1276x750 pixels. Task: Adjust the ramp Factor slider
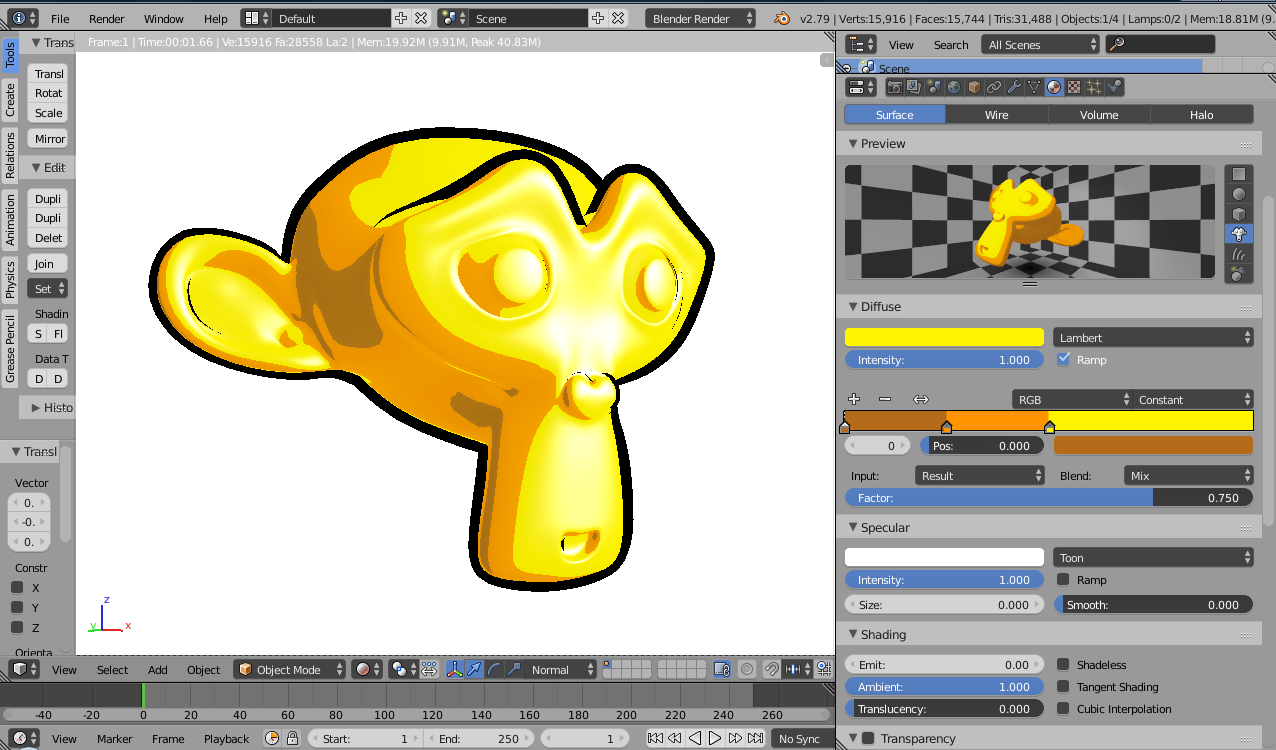click(1049, 497)
